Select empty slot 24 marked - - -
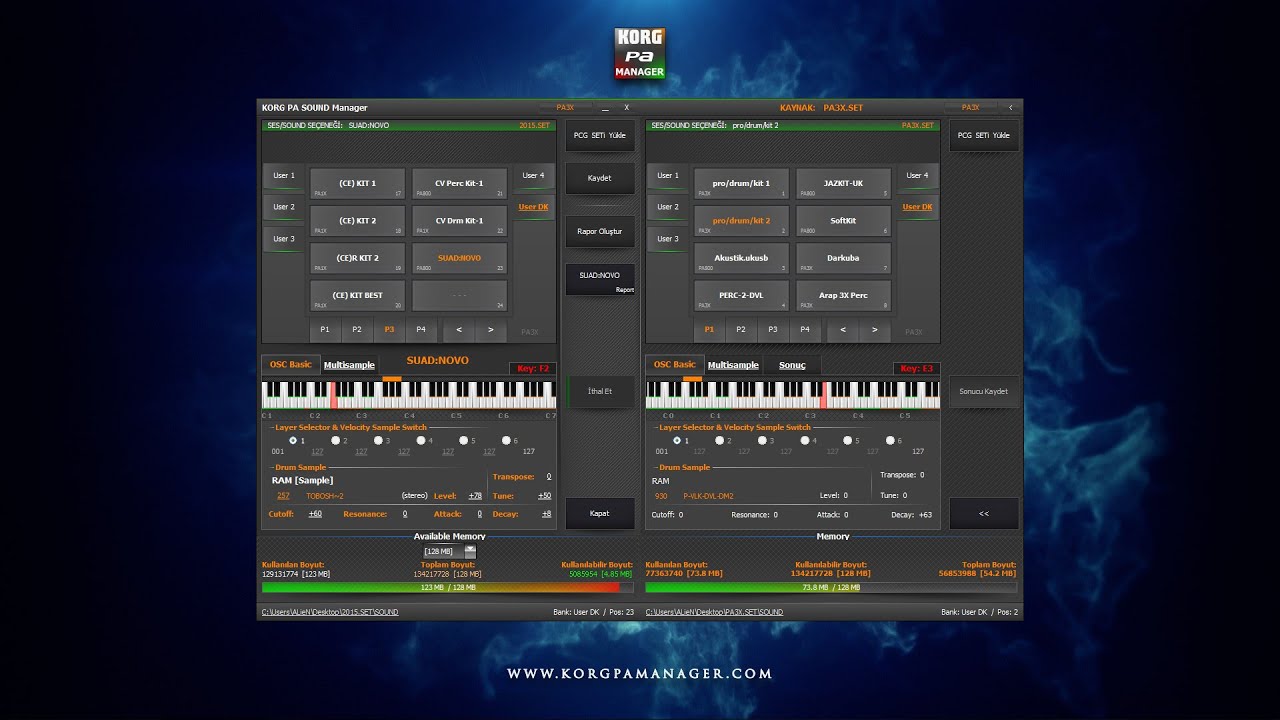1280x720 pixels. (x=459, y=295)
